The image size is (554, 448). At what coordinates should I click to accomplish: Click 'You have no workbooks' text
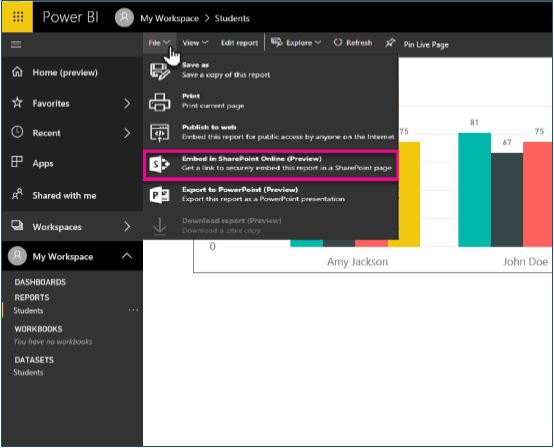click(x=53, y=342)
